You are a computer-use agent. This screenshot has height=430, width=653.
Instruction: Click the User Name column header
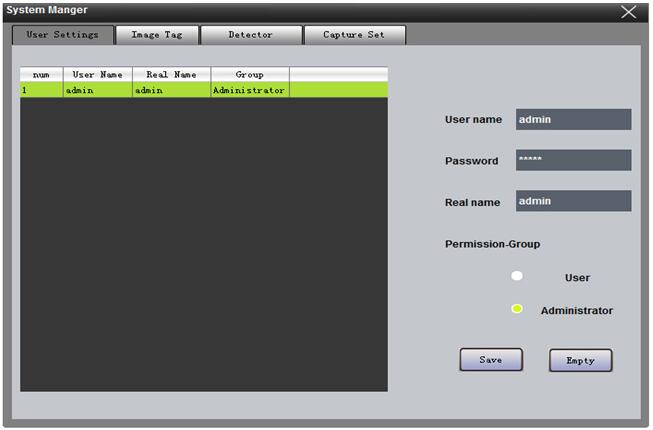click(x=98, y=75)
